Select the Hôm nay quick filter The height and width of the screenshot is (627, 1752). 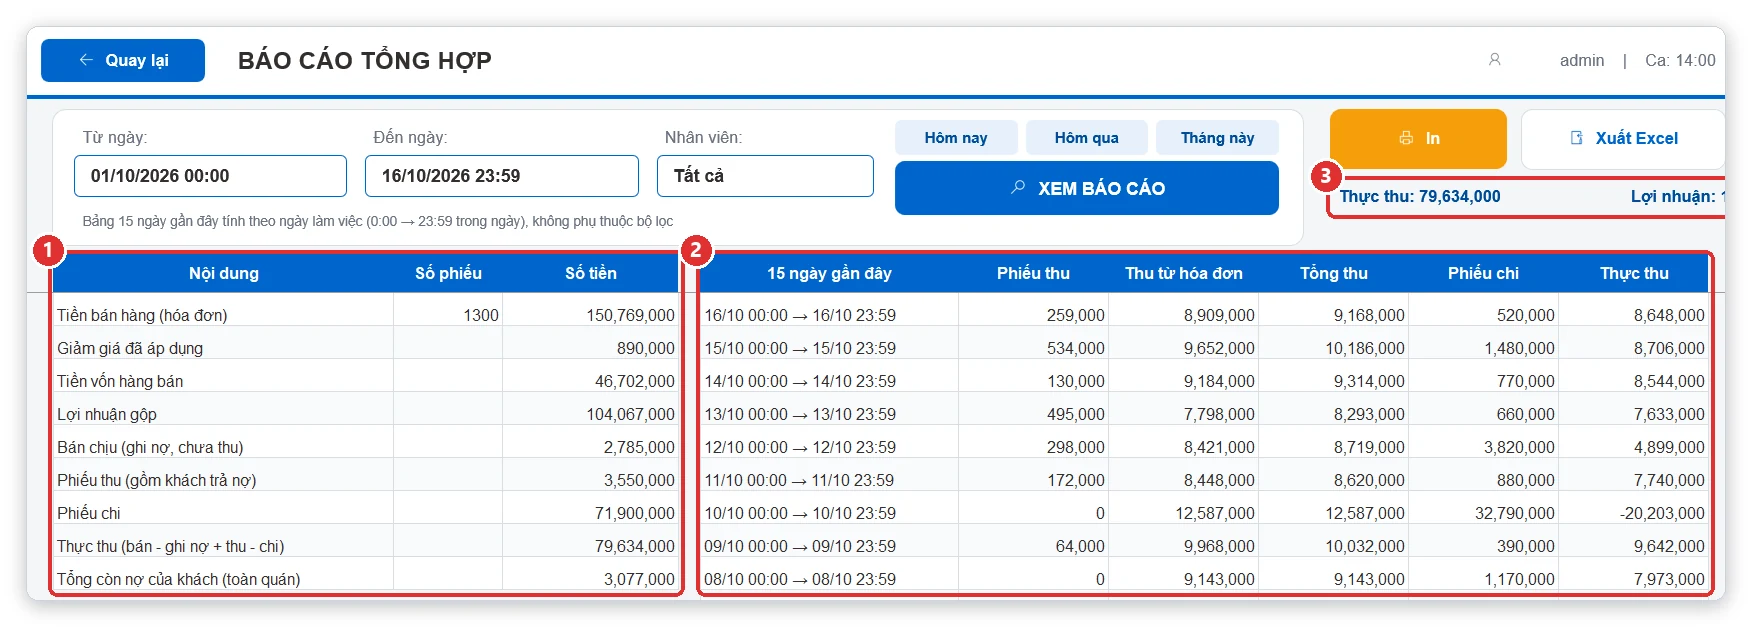956,138
